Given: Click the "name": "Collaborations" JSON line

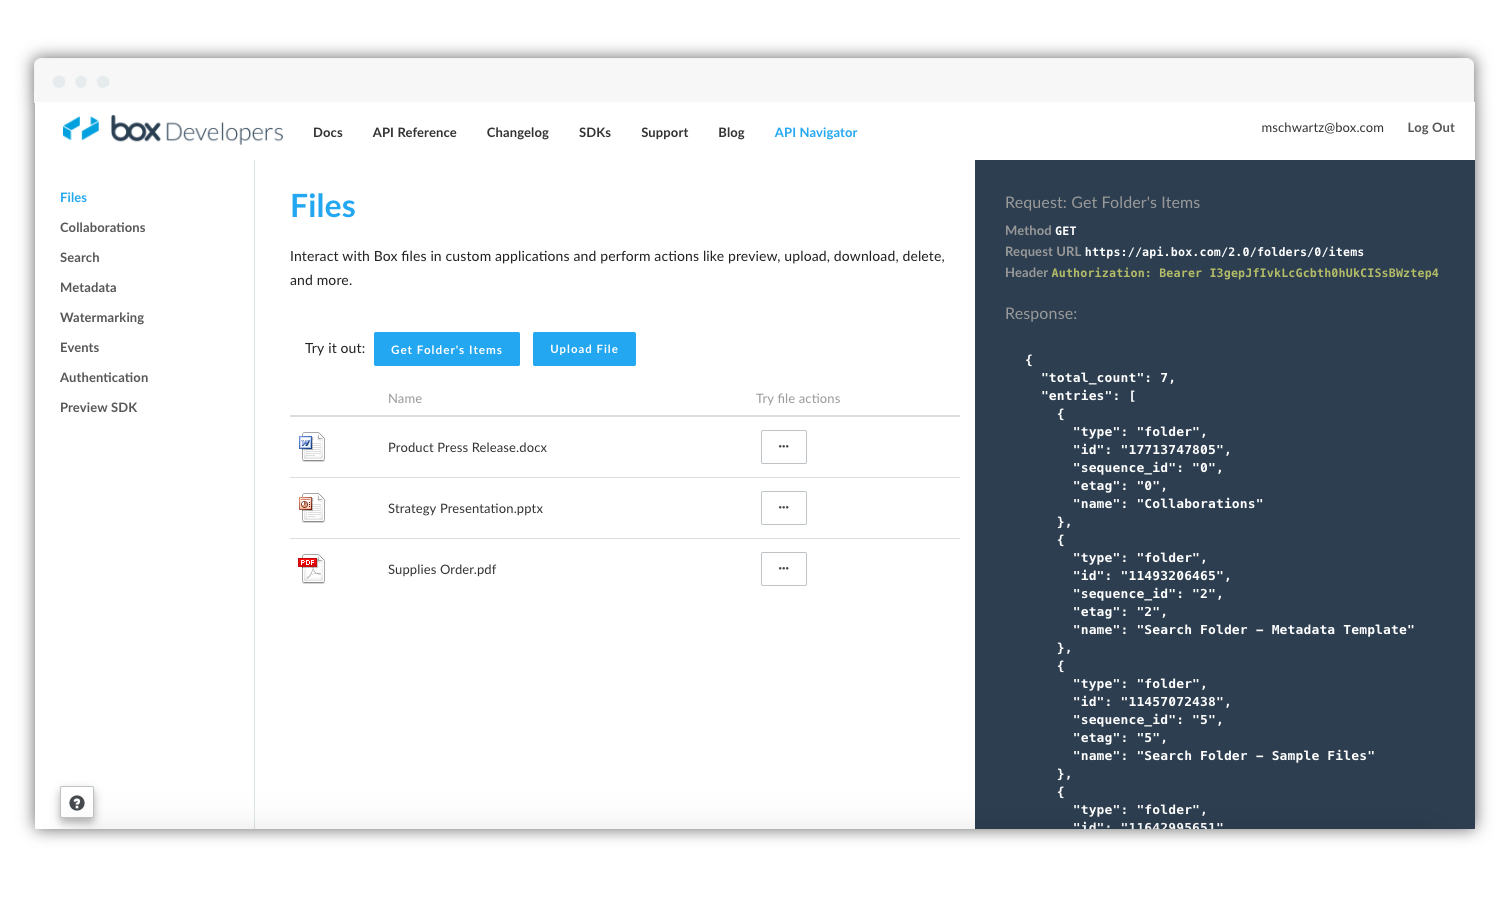Looking at the screenshot, I should point(1168,504).
